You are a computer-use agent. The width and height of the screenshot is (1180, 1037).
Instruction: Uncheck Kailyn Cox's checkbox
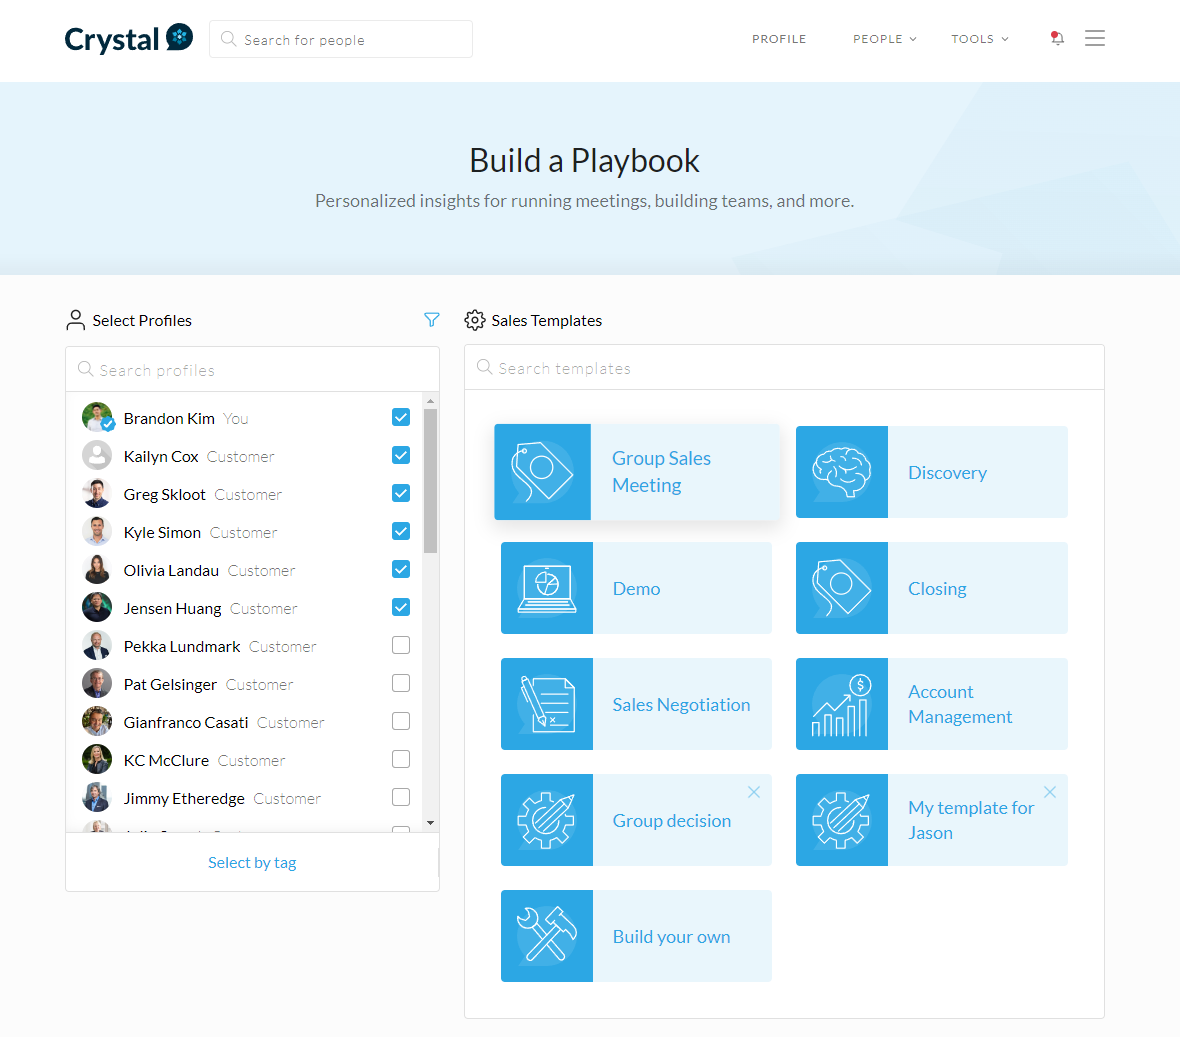coord(401,456)
